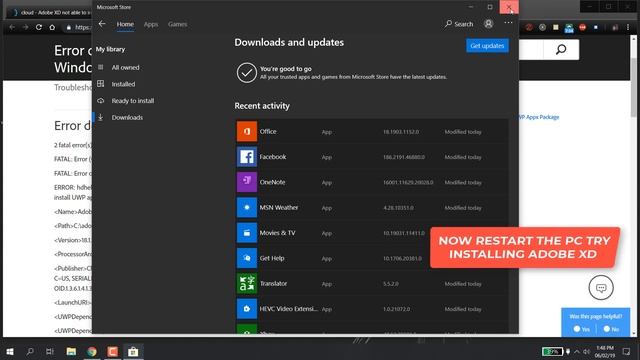Screen dimensions: 640x360
Task: Click the Get Help app name
Action: (x=272, y=258)
